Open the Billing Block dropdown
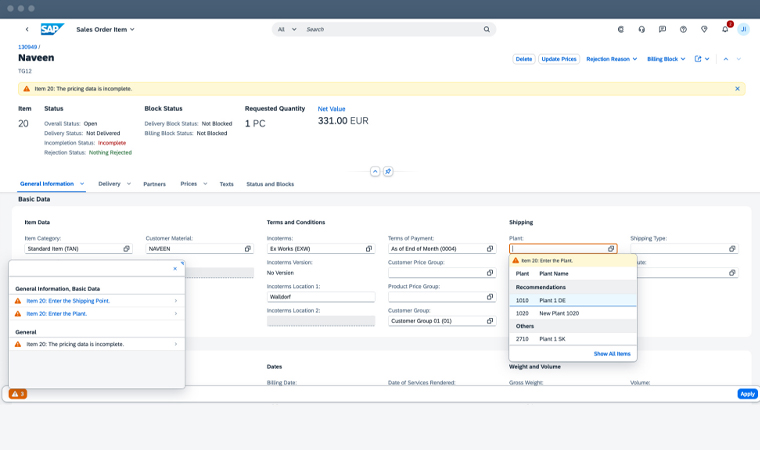760x450 pixels. (666, 59)
